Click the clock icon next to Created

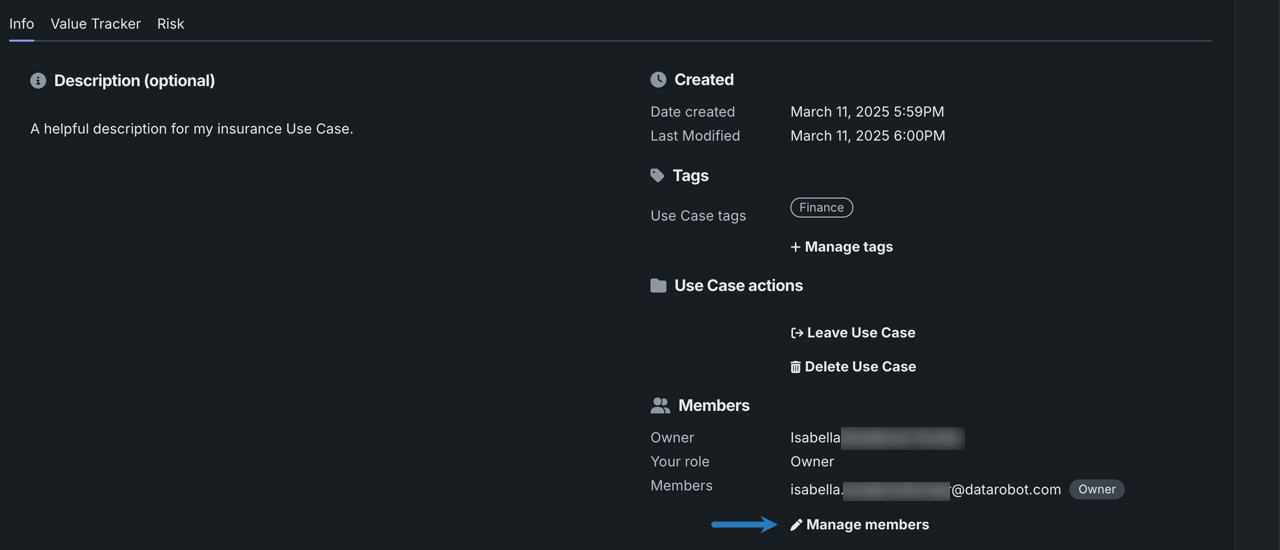(x=658, y=80)
